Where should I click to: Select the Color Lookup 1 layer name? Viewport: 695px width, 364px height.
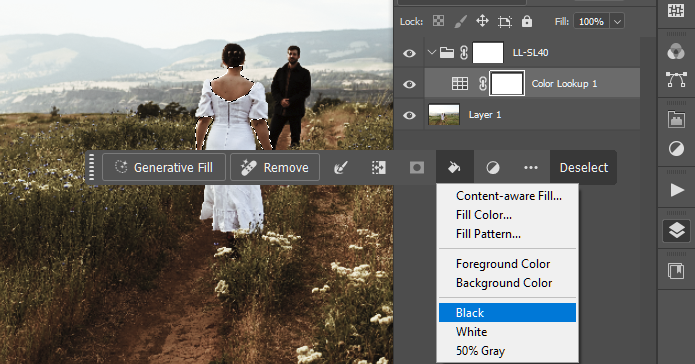point(564,84)
